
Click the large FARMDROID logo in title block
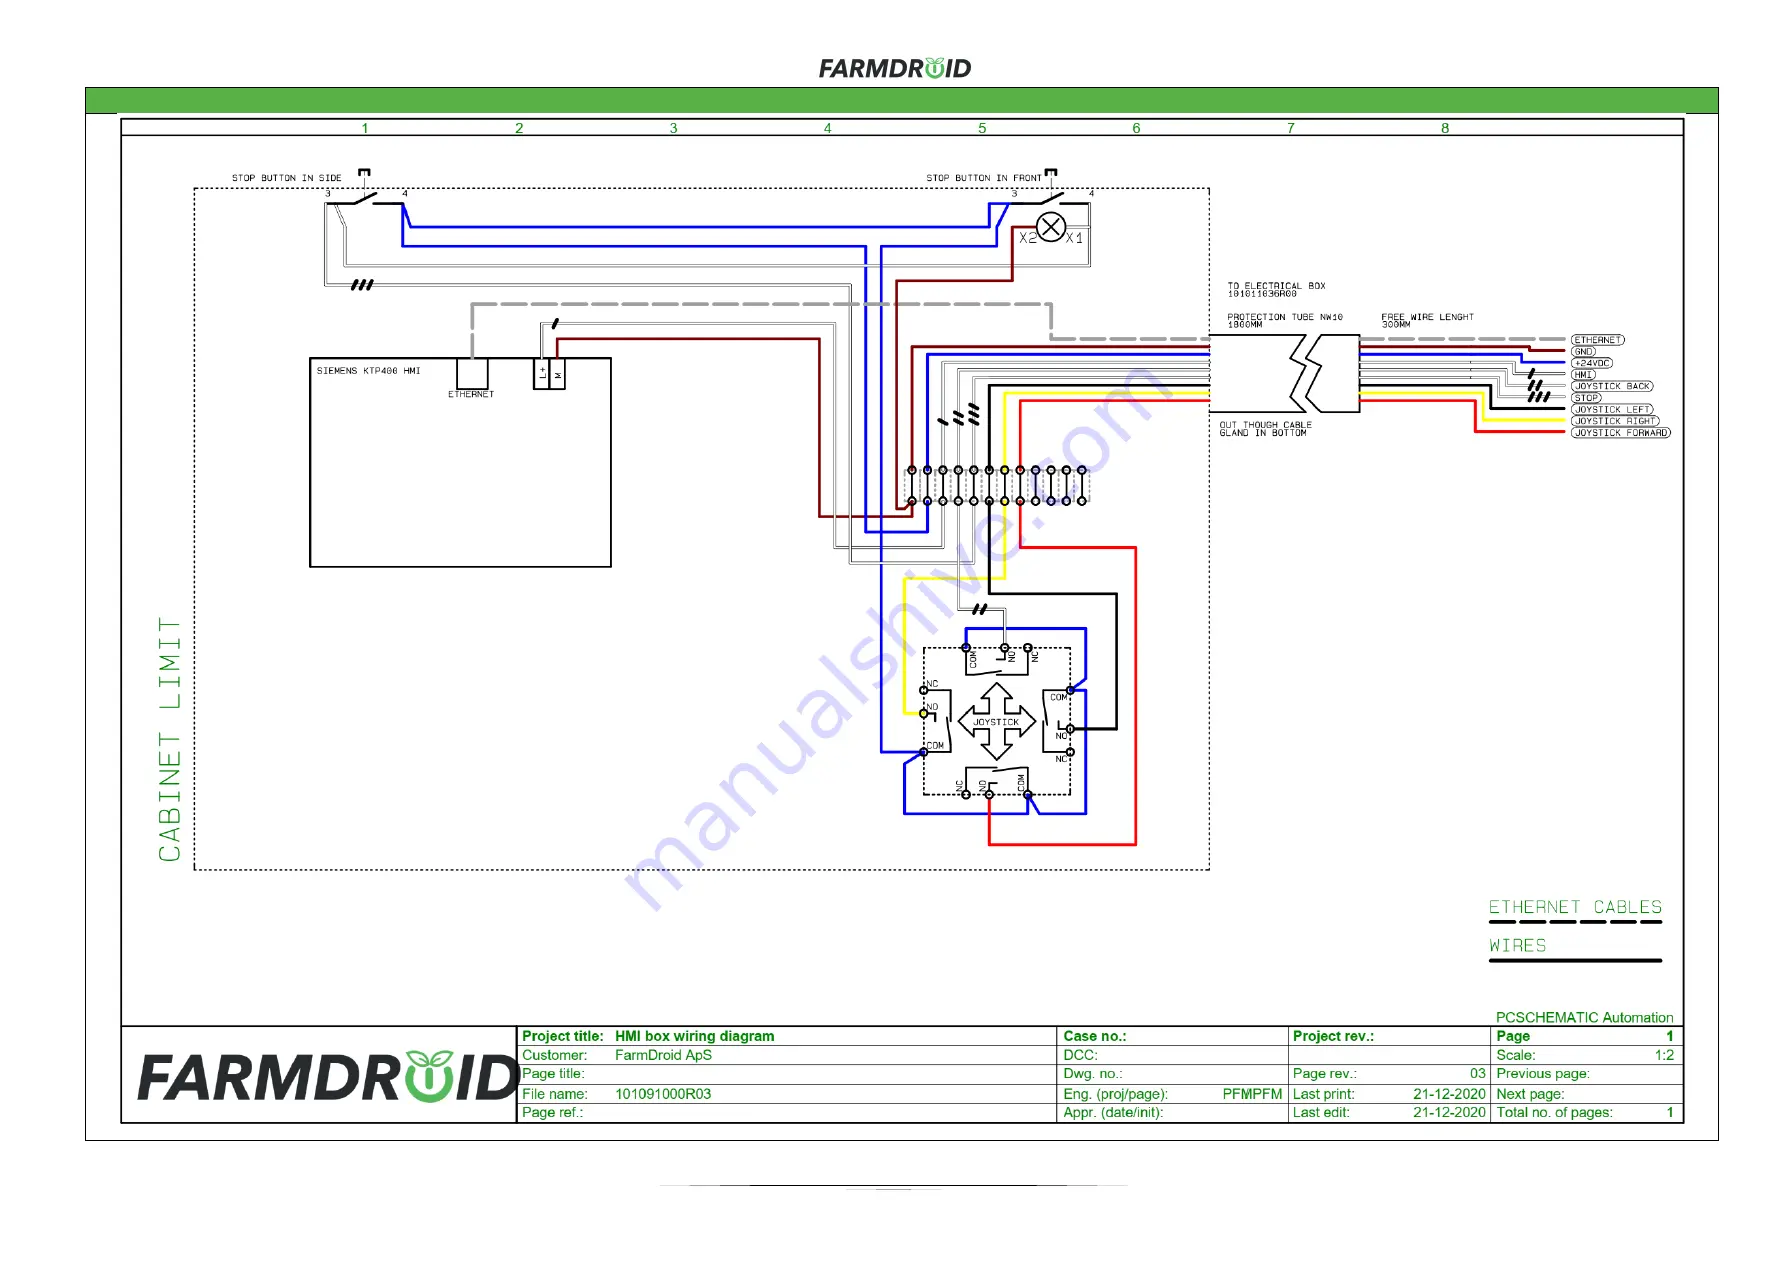click(326, 1076)
